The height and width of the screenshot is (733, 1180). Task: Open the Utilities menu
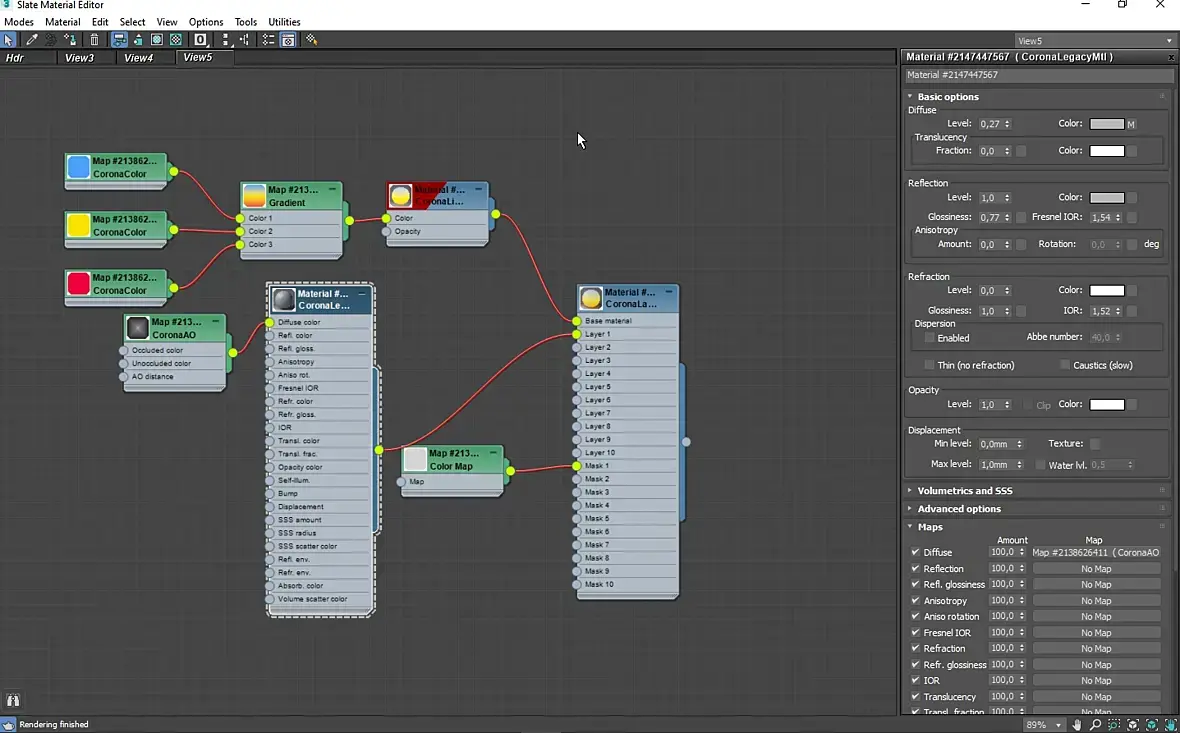[x=284, y=22]
